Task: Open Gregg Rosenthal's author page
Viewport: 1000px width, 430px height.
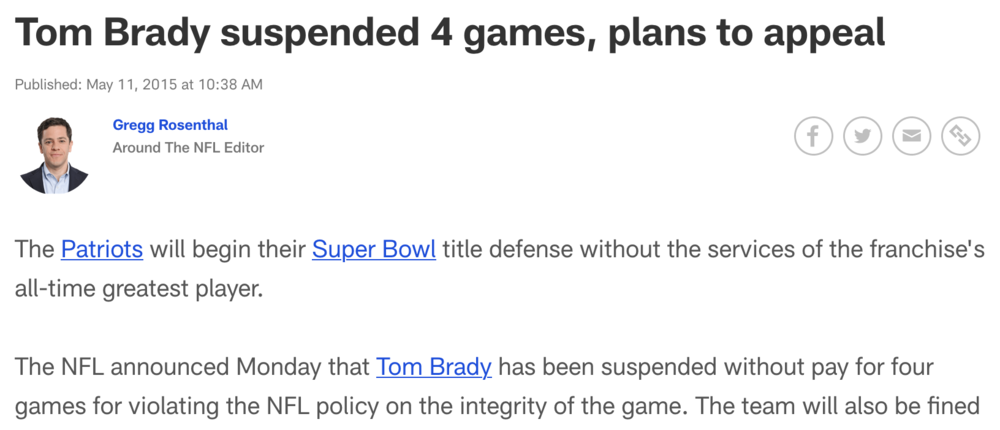Action: click(x=169, y=125)
